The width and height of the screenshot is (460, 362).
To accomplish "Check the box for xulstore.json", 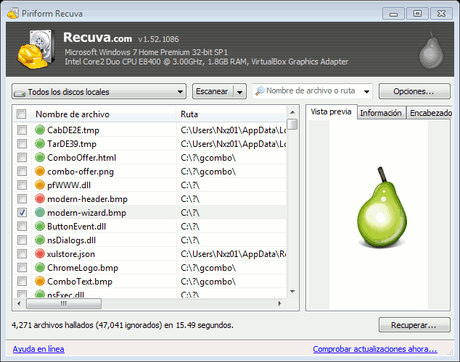I will 22,253.
